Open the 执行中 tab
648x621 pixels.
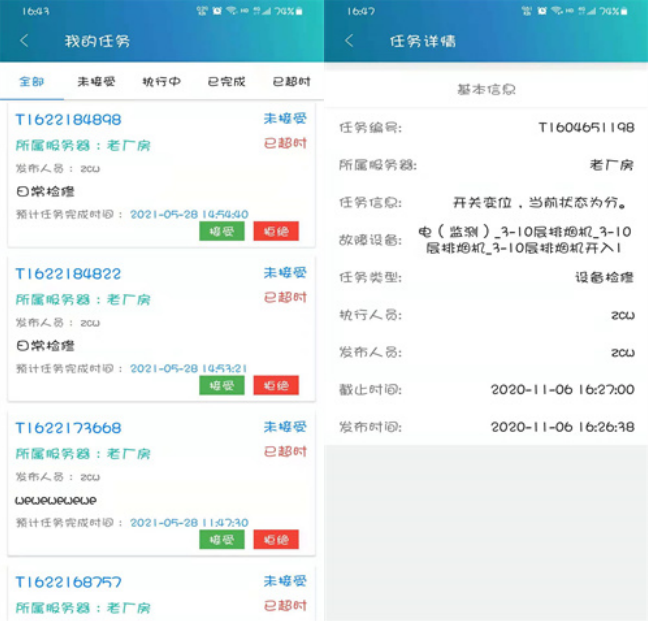pos(161,82)
